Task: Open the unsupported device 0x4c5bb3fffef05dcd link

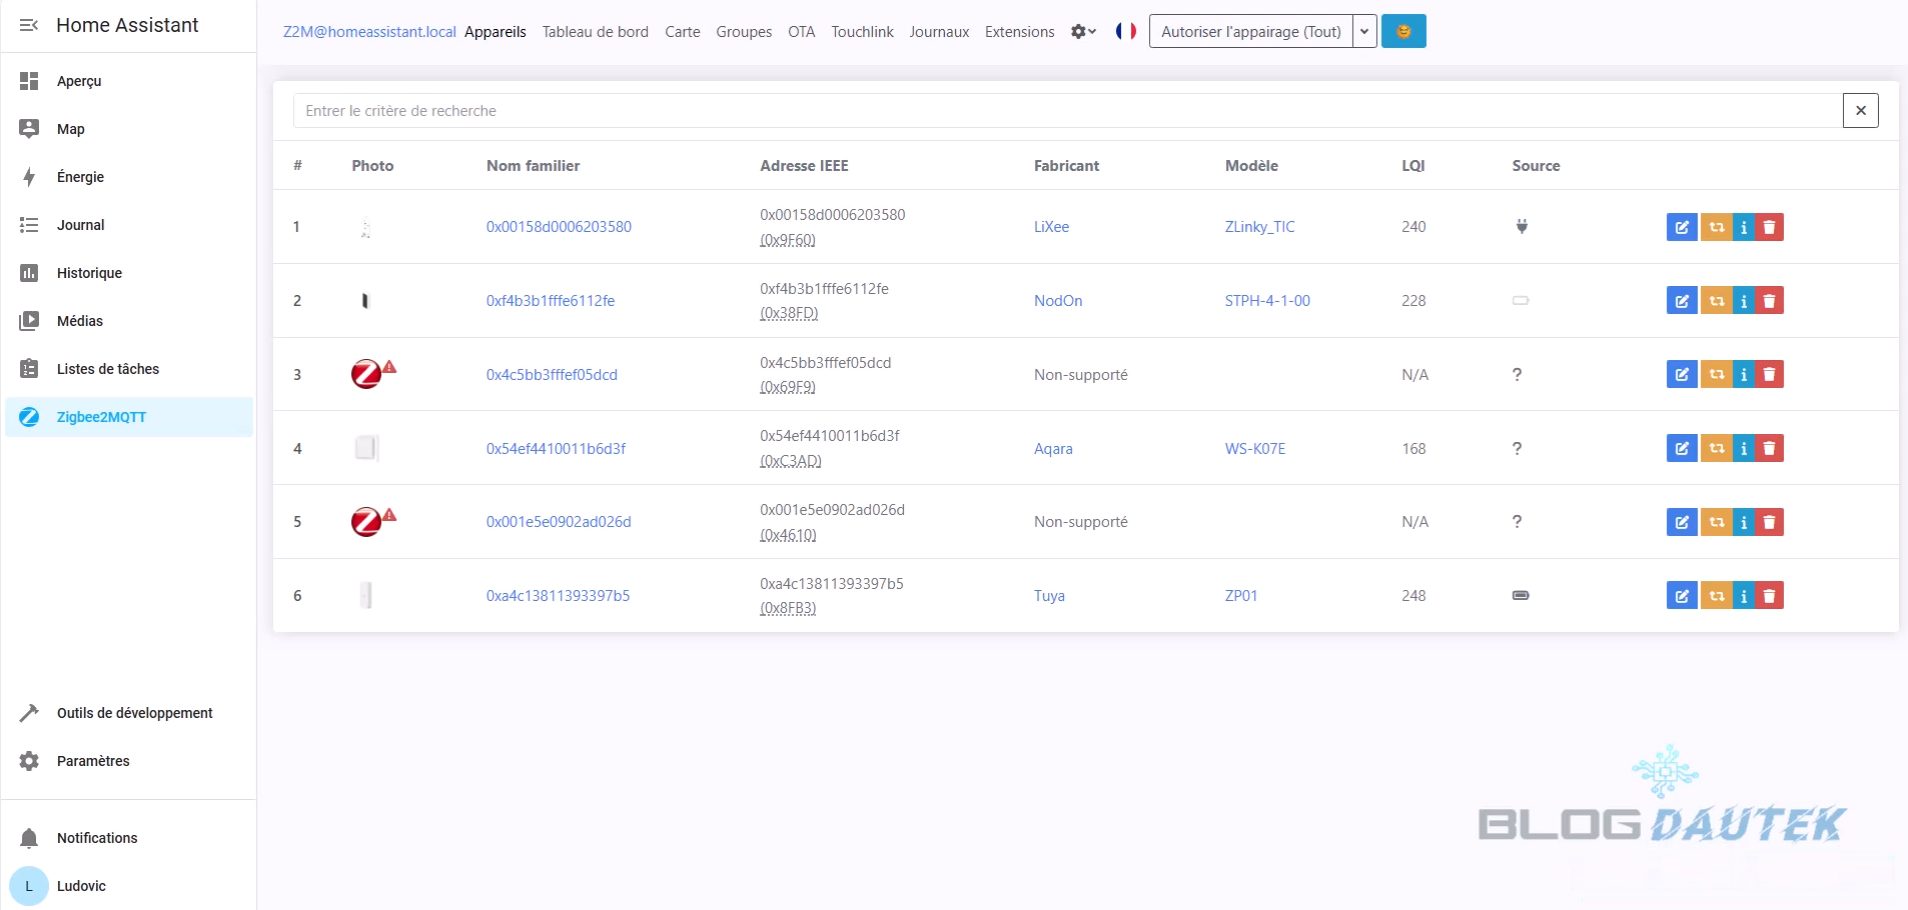Action: pyautogui.click(x=551, y=375)
